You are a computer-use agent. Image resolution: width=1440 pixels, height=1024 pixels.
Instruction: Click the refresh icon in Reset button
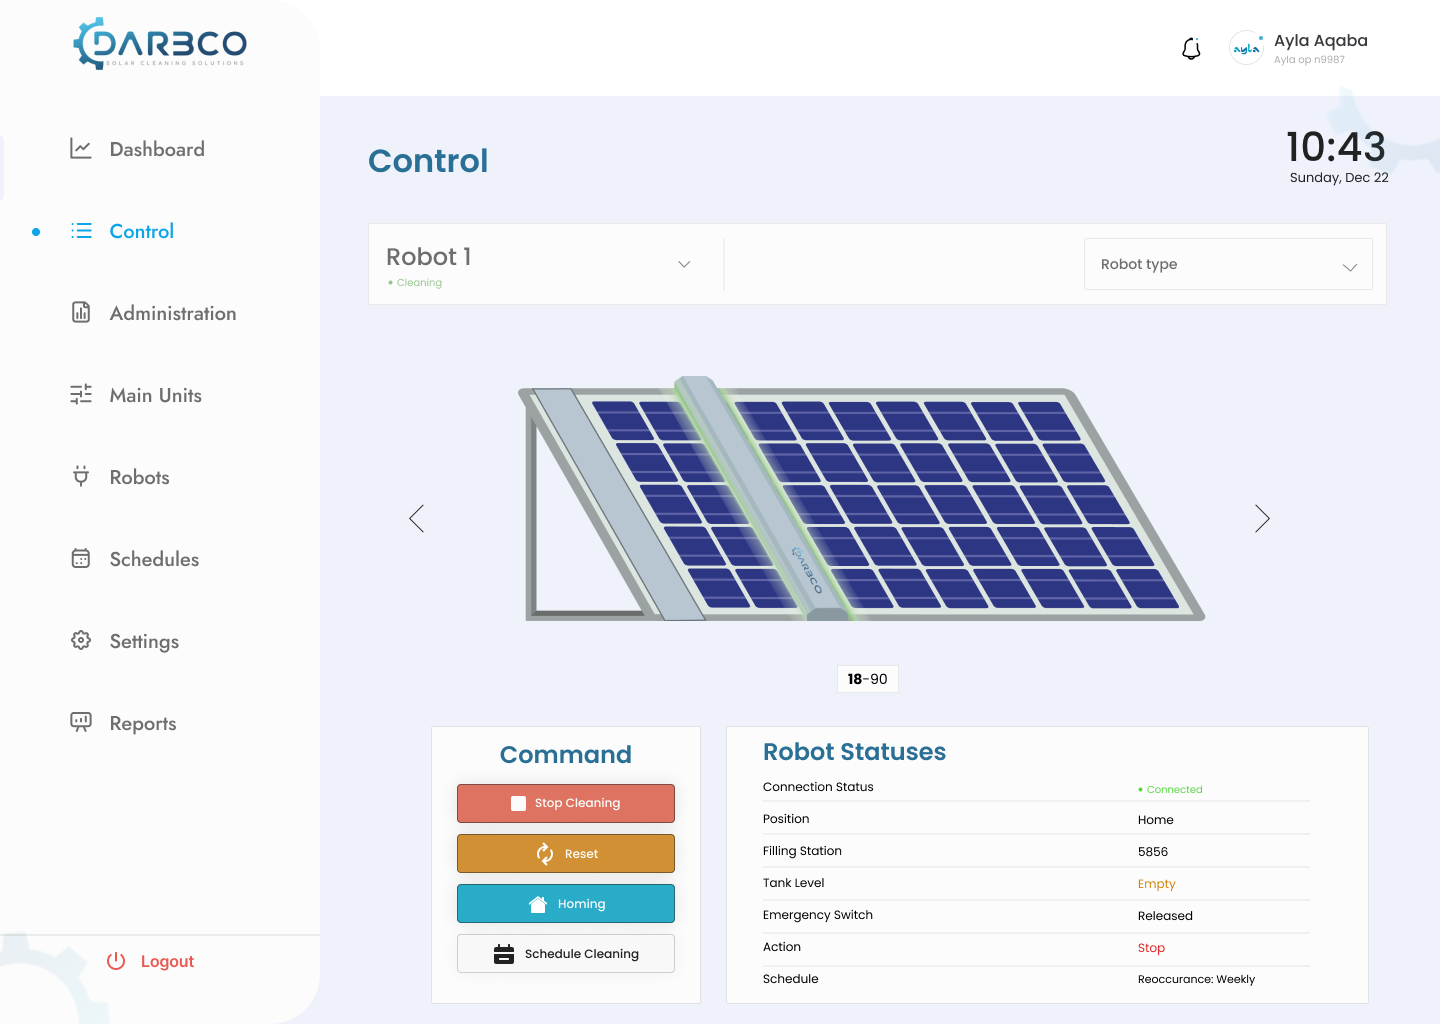click(545, 853)
